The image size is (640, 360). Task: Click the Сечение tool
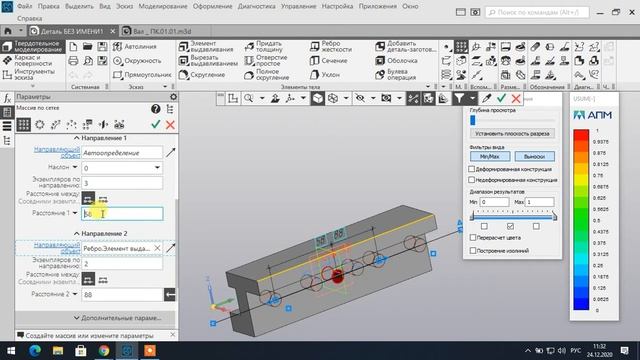pyautogui.click(x=329, y=61)
